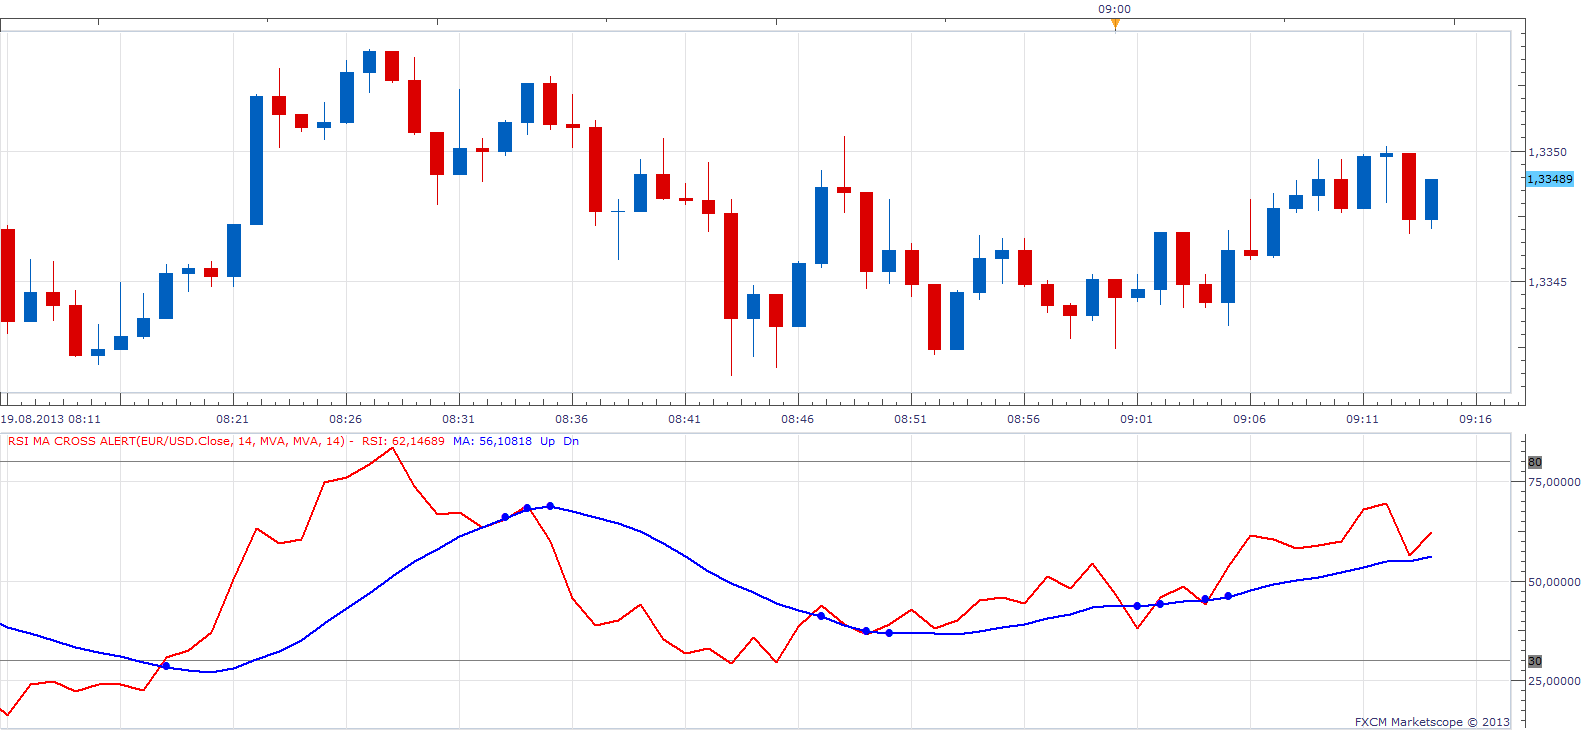This screenshot has width=1583, height=730.
Task: Click the 08:26 time axis label
Action: [345, 419]
